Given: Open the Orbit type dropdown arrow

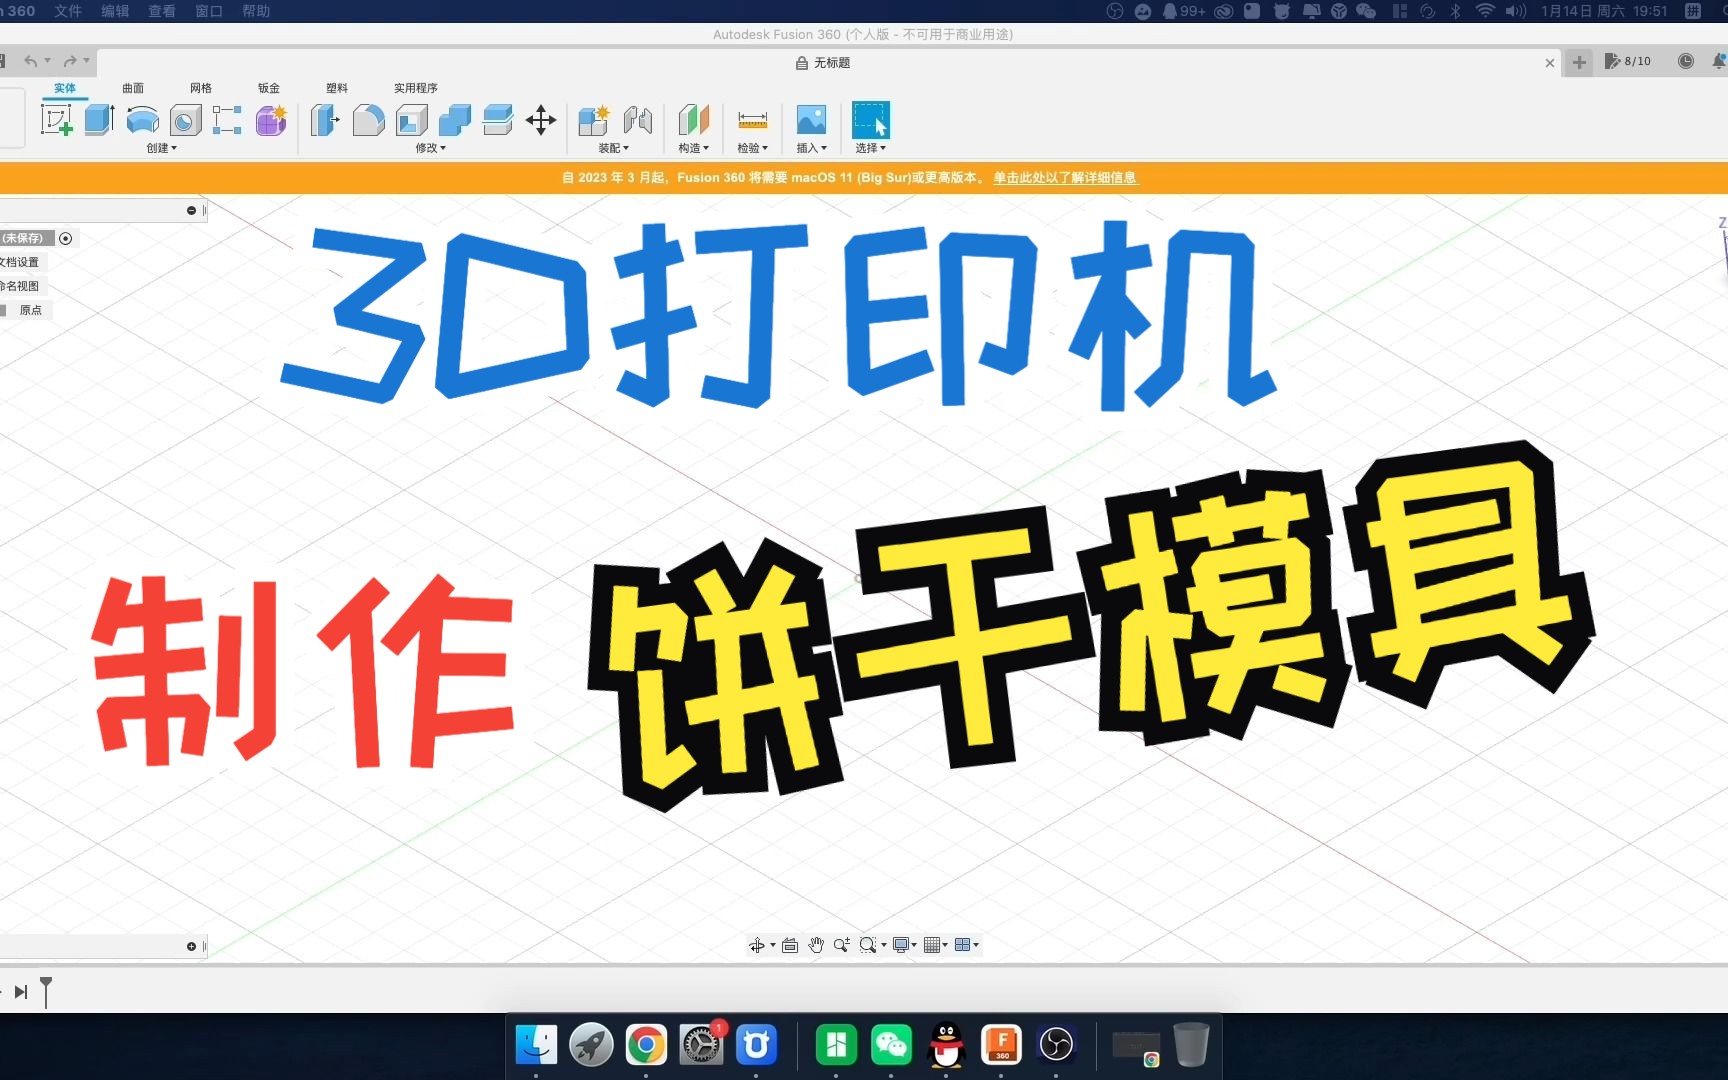Looking at the screenshot, I should pyautogui.click(x=772, y=945).
